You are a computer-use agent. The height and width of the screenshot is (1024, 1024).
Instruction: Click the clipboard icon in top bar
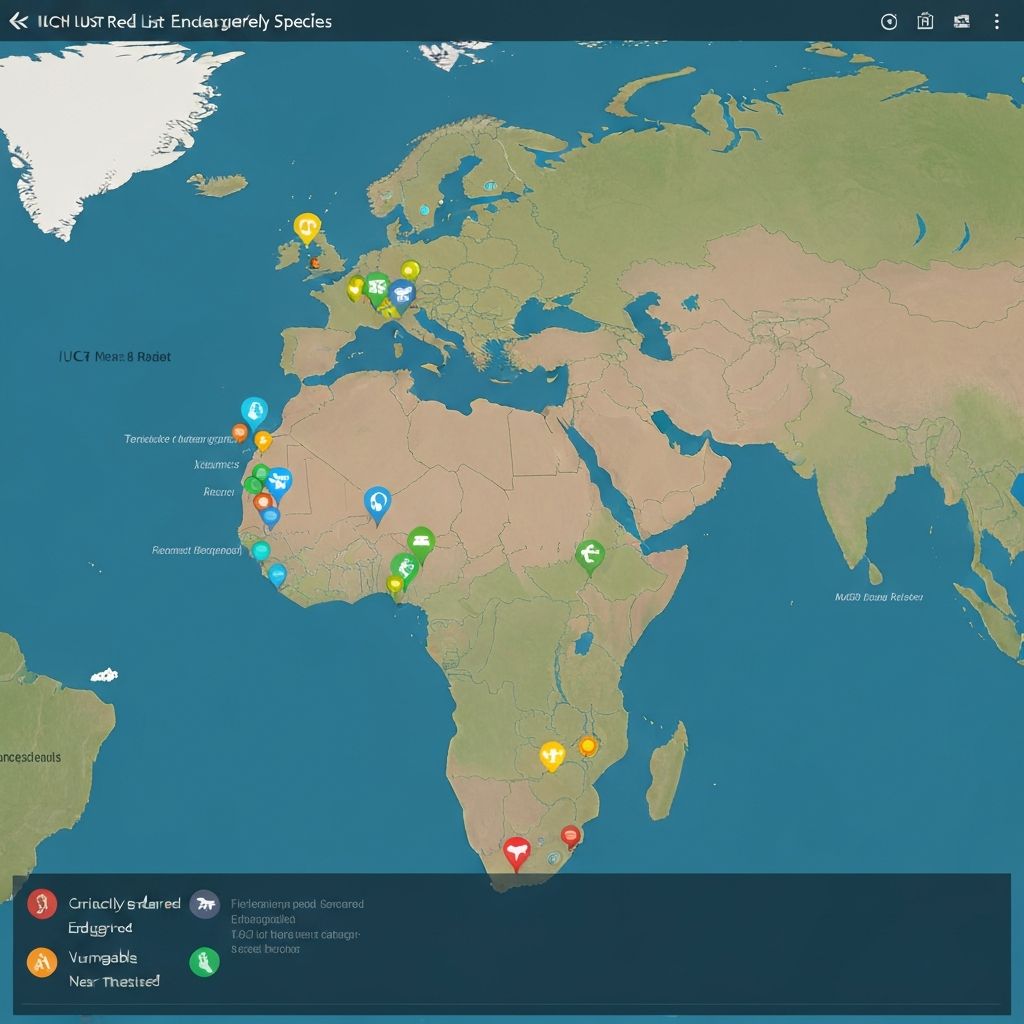(x=925, y=21)
